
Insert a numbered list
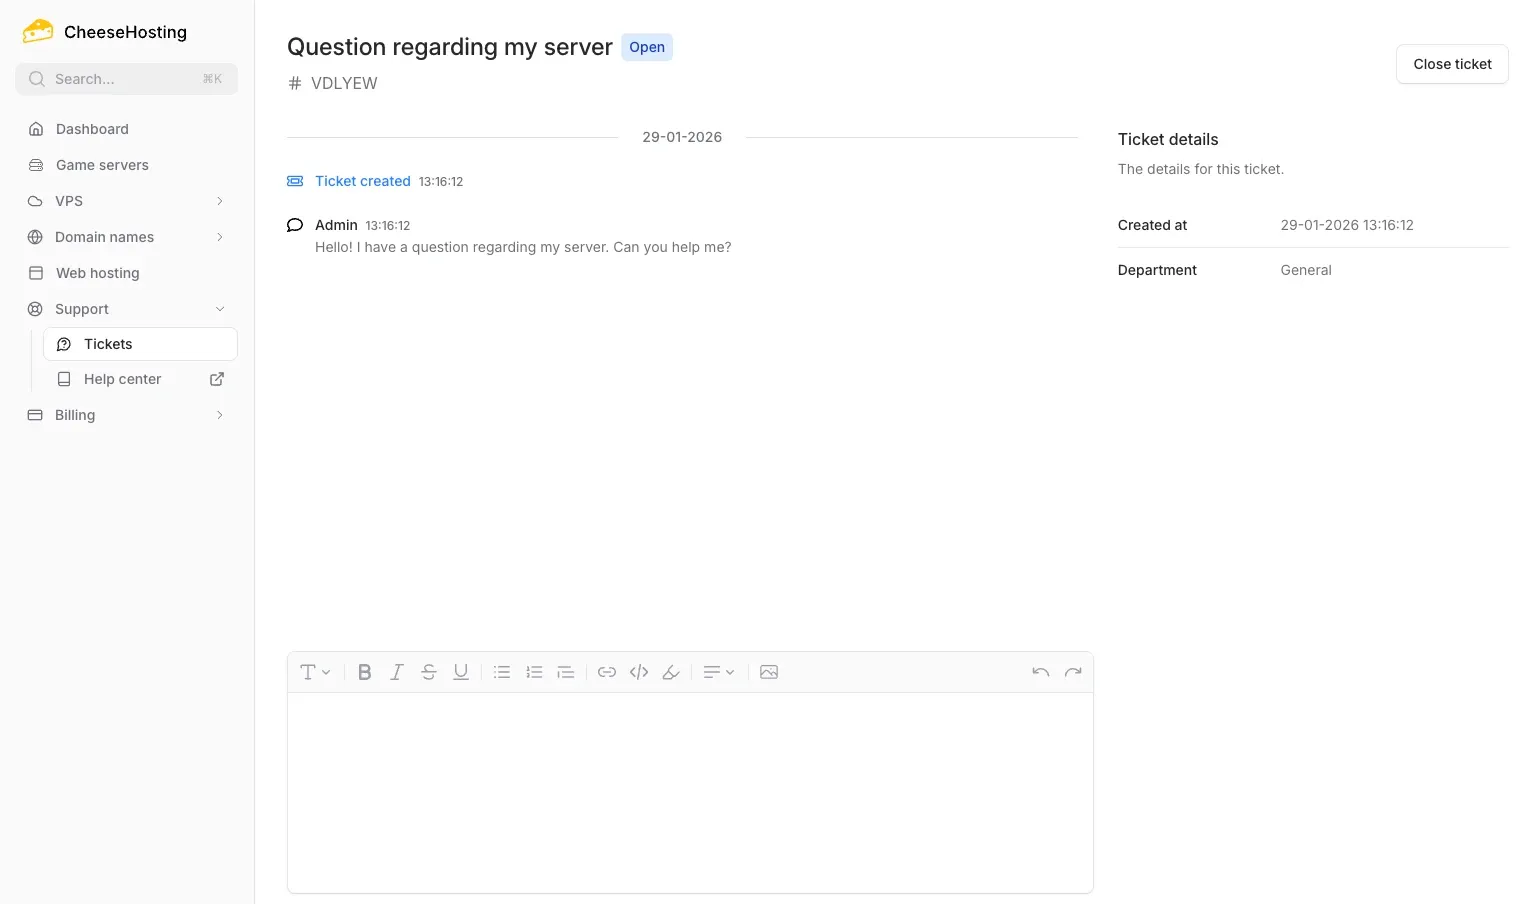pos(533,671)
